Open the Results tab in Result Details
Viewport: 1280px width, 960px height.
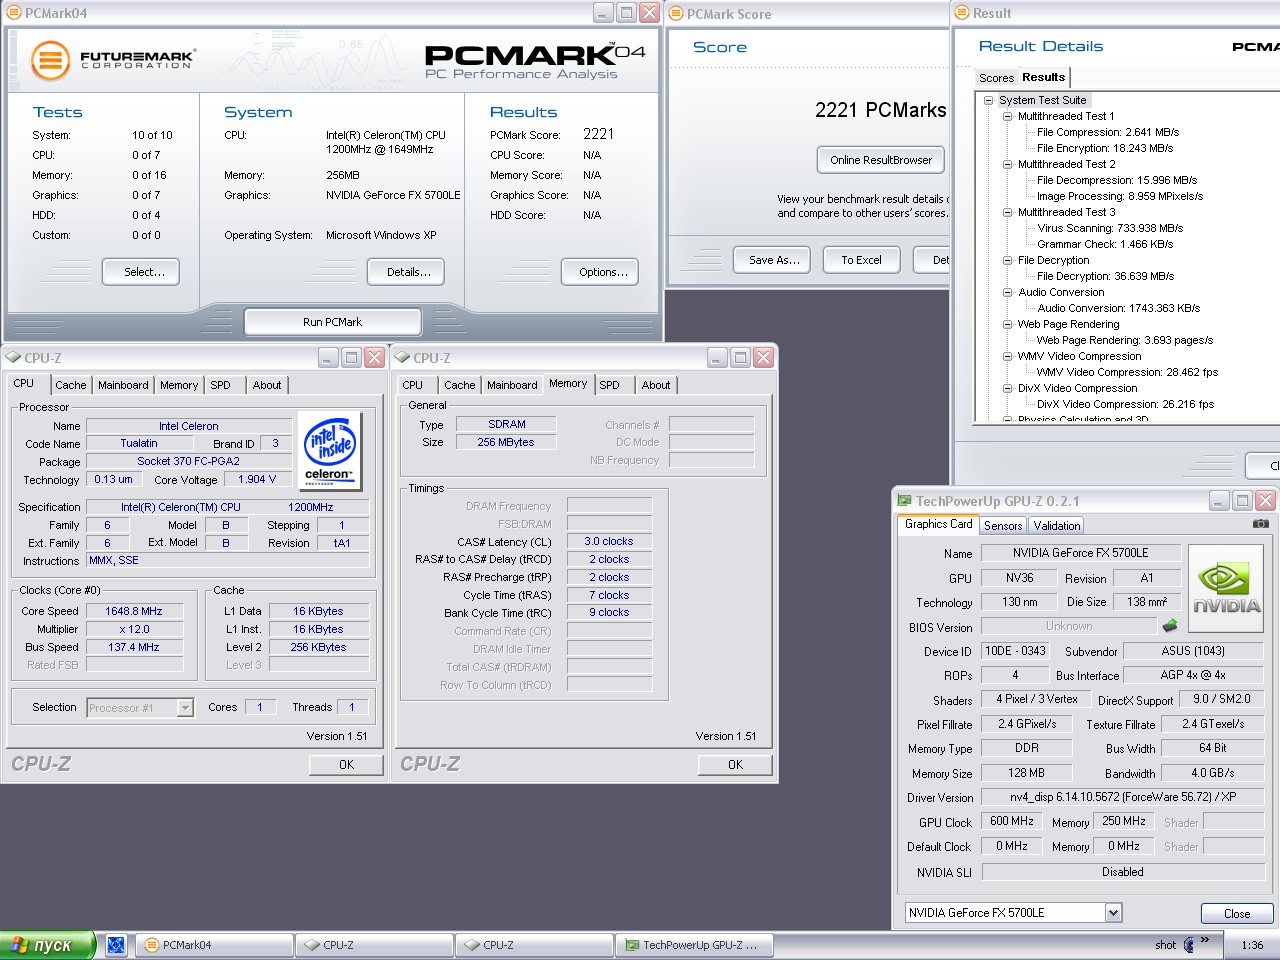click(1043, 77)
